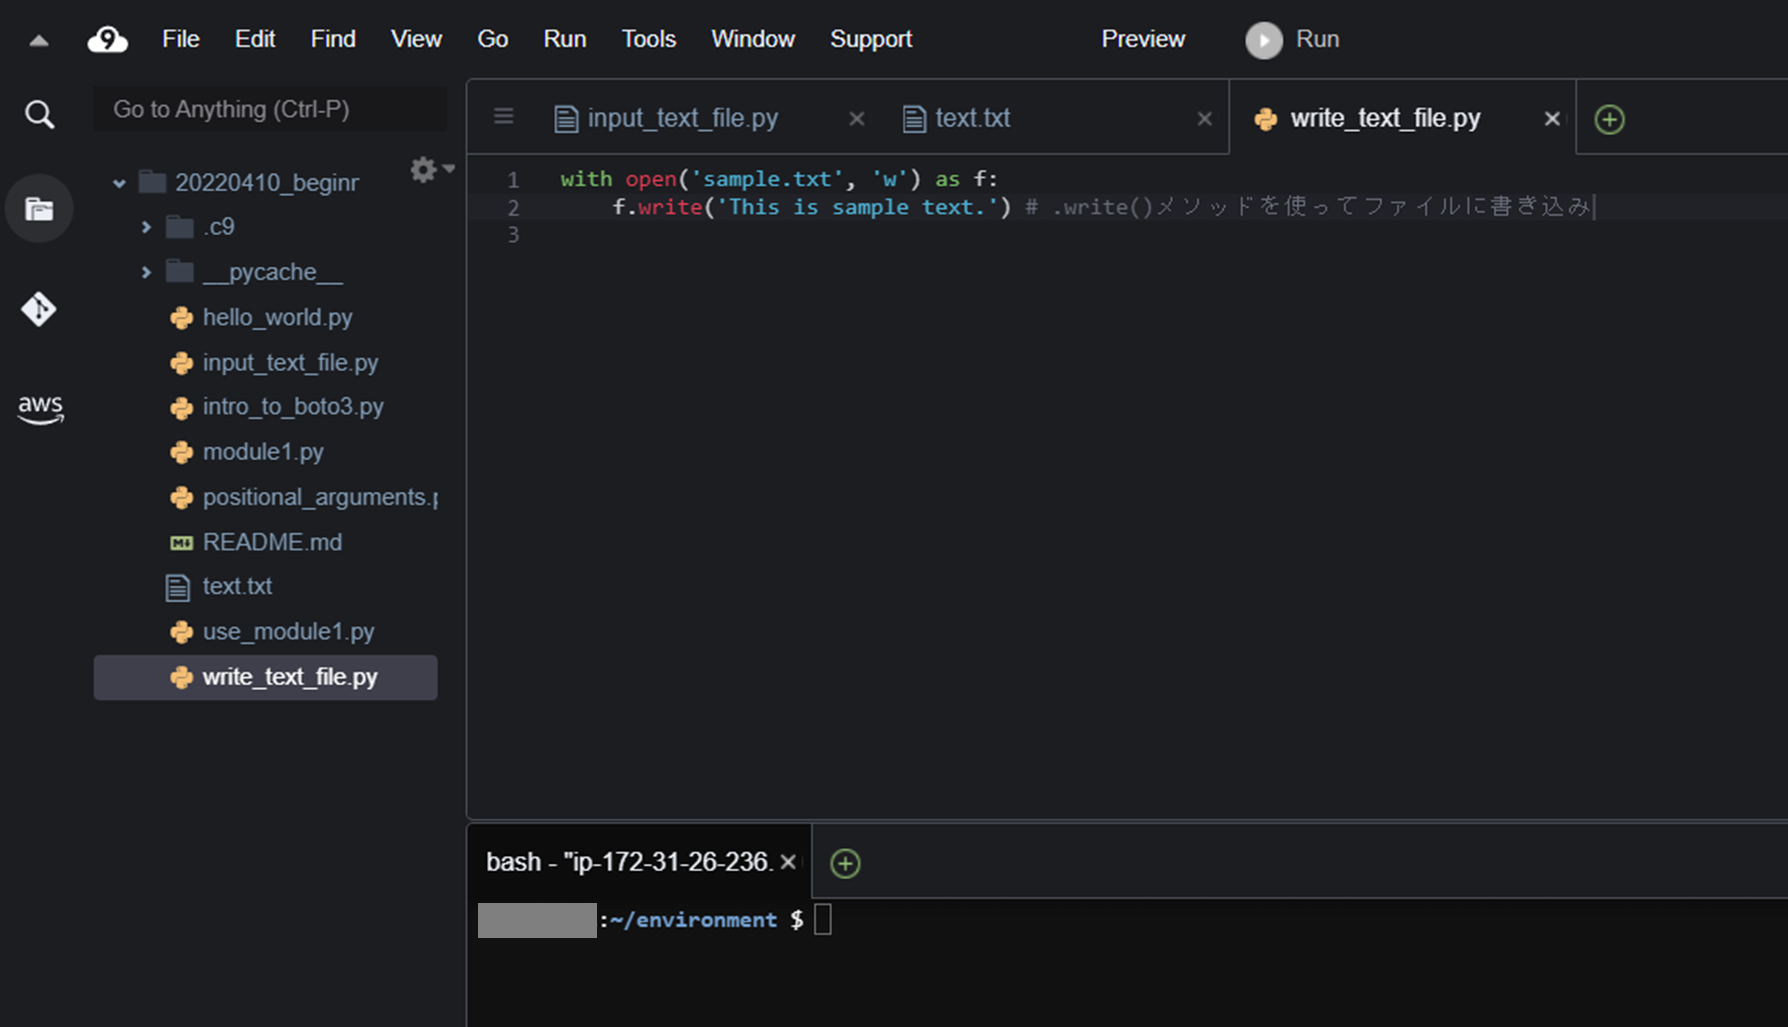Click the Run text button in toolbar

point(1318,39)
